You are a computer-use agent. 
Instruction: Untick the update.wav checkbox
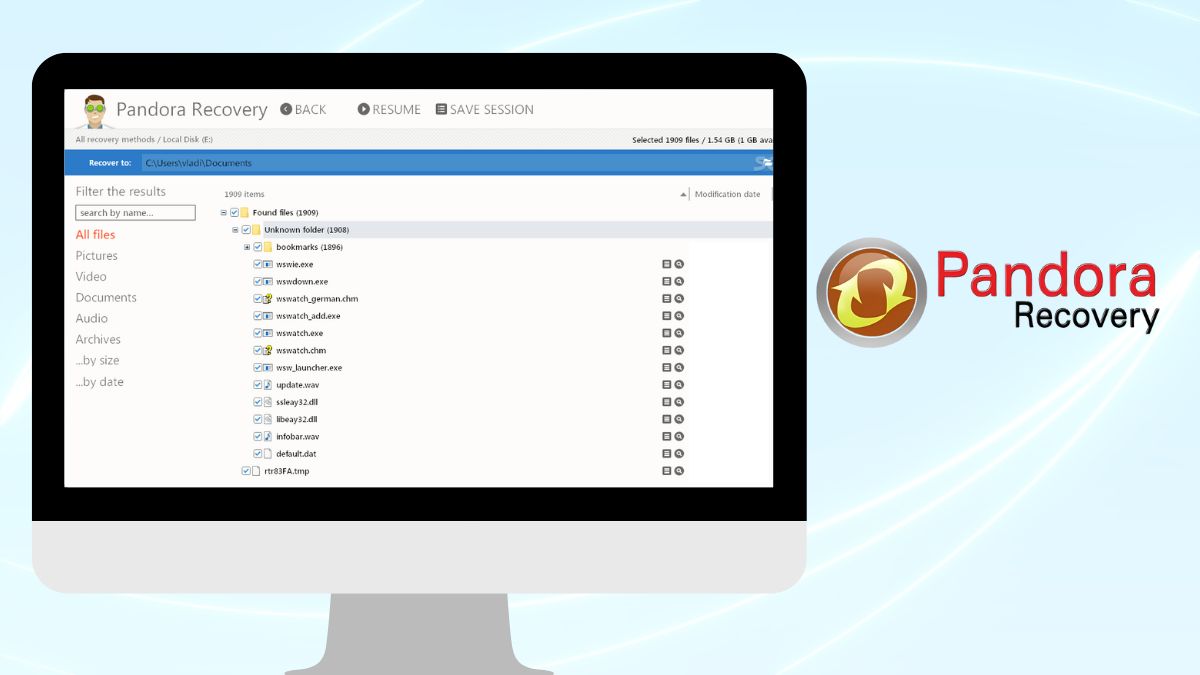pyautogui.click(x=257, y=385)
